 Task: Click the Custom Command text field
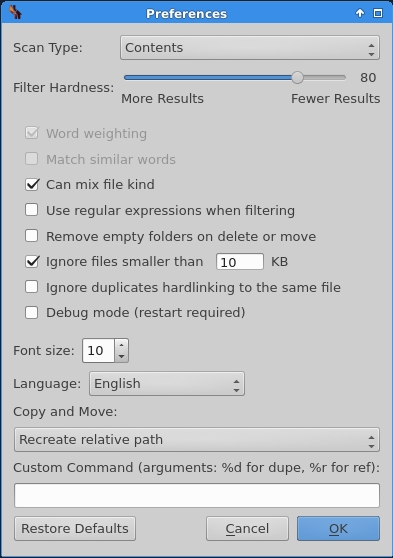[196, 495]
